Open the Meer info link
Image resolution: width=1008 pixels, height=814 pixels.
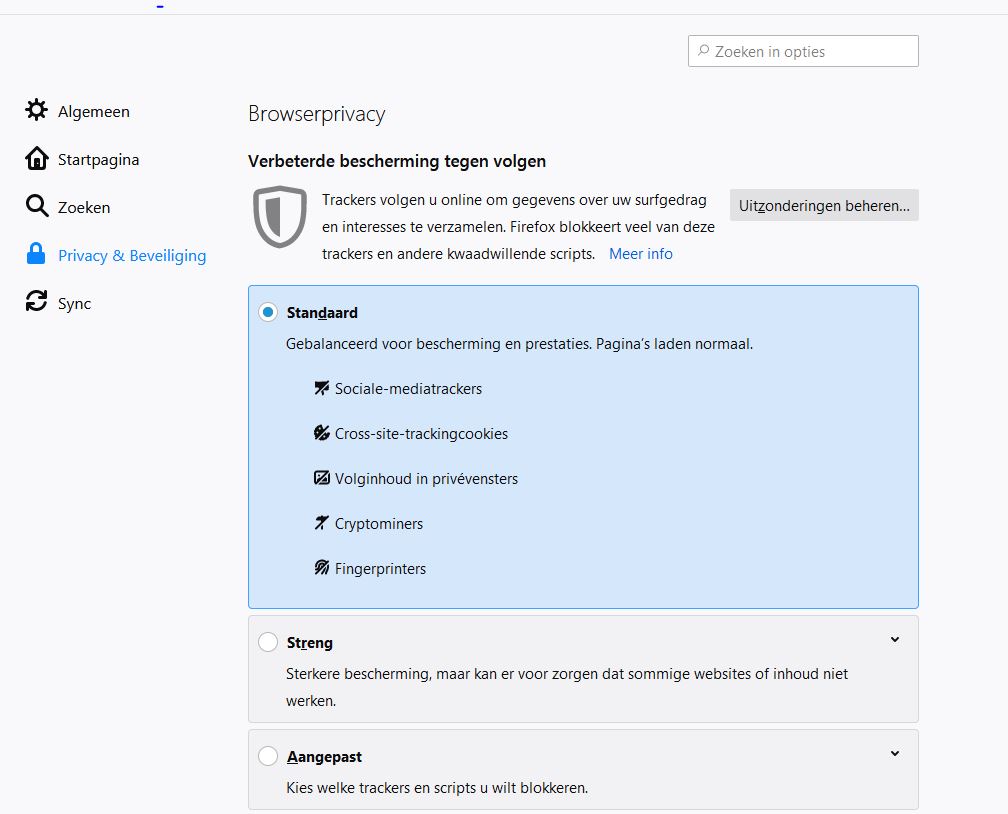pyautogui.click(x=641, y=254)
